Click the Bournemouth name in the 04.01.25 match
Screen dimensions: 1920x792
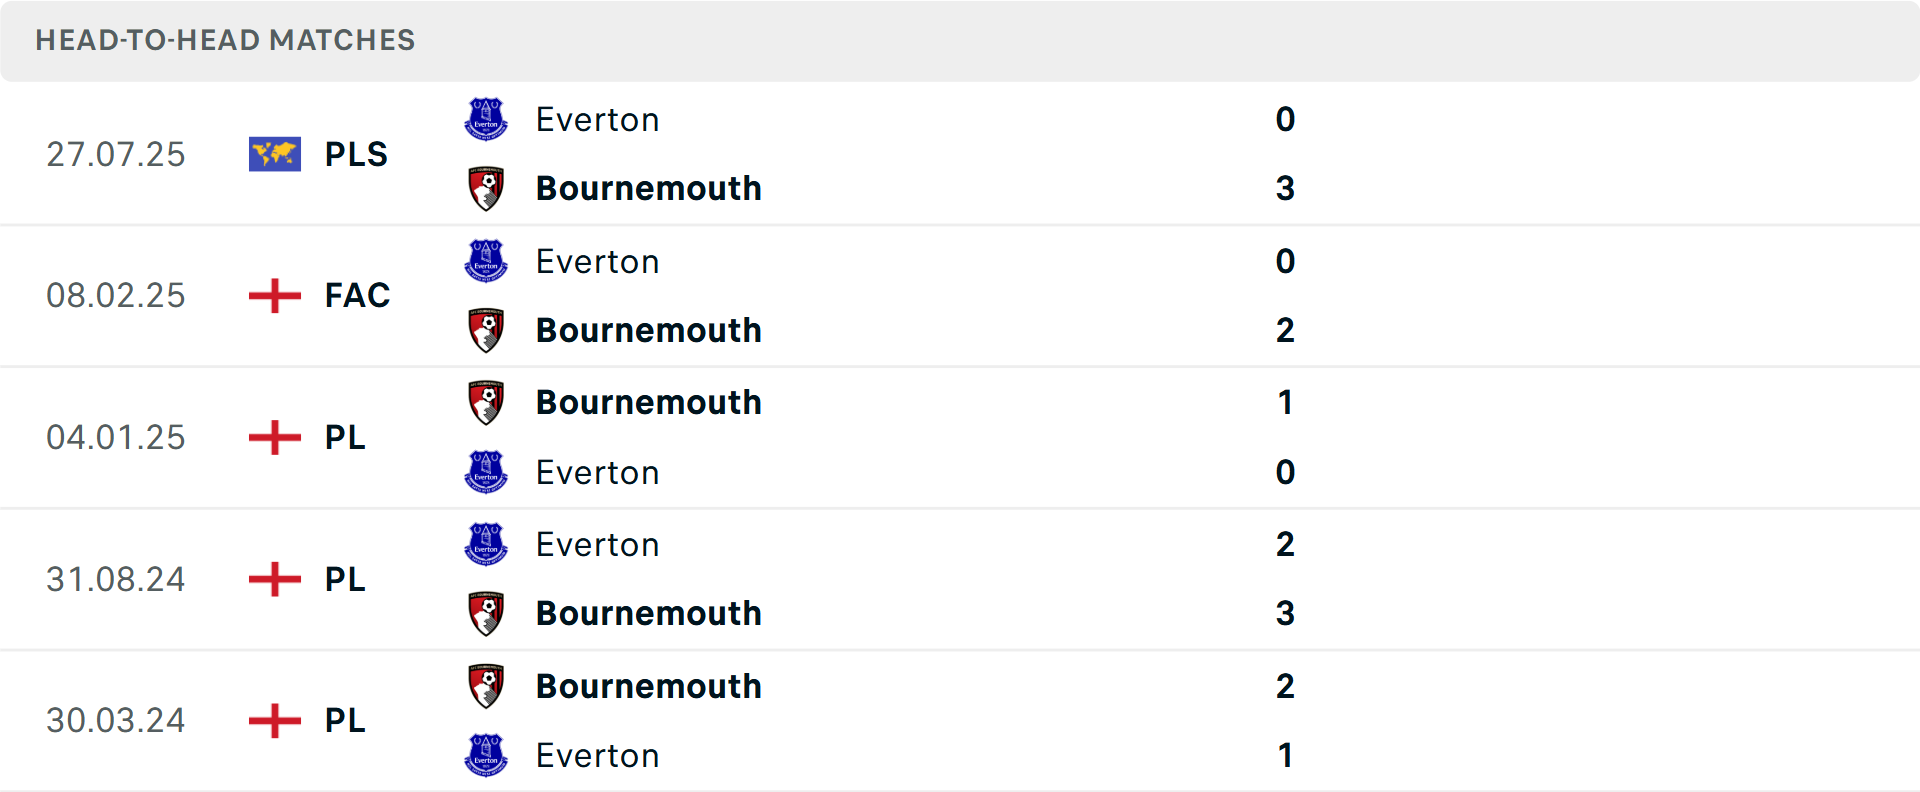[x=648, y=402]
